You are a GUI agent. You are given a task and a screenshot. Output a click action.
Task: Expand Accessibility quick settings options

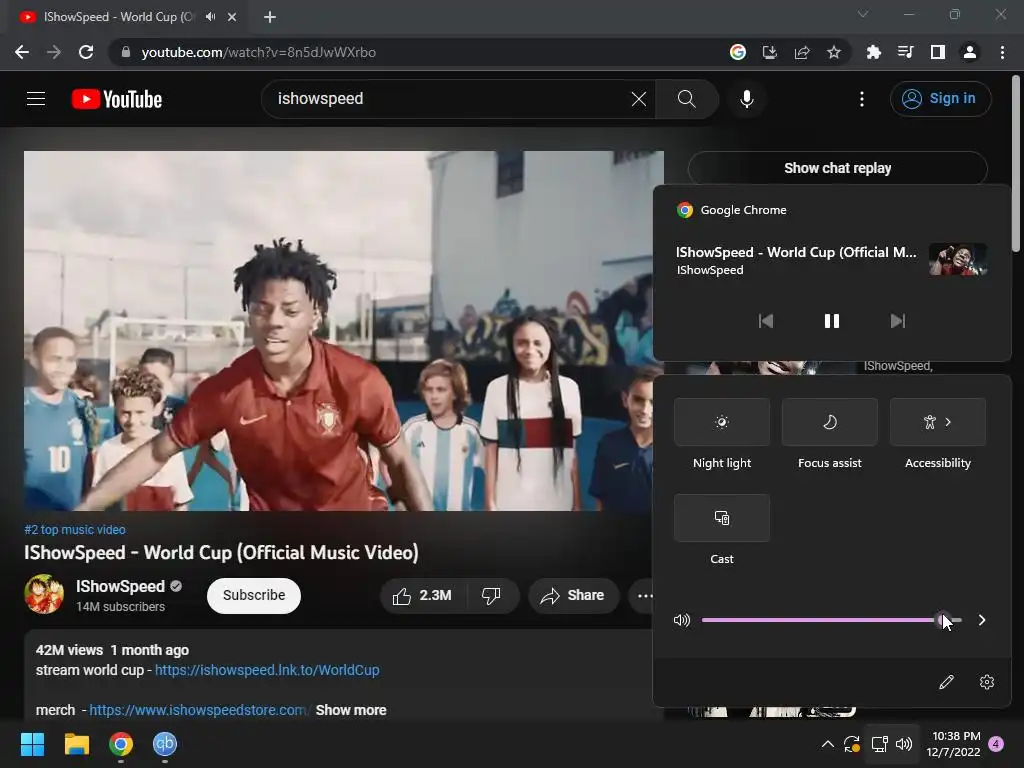(938, 422)
